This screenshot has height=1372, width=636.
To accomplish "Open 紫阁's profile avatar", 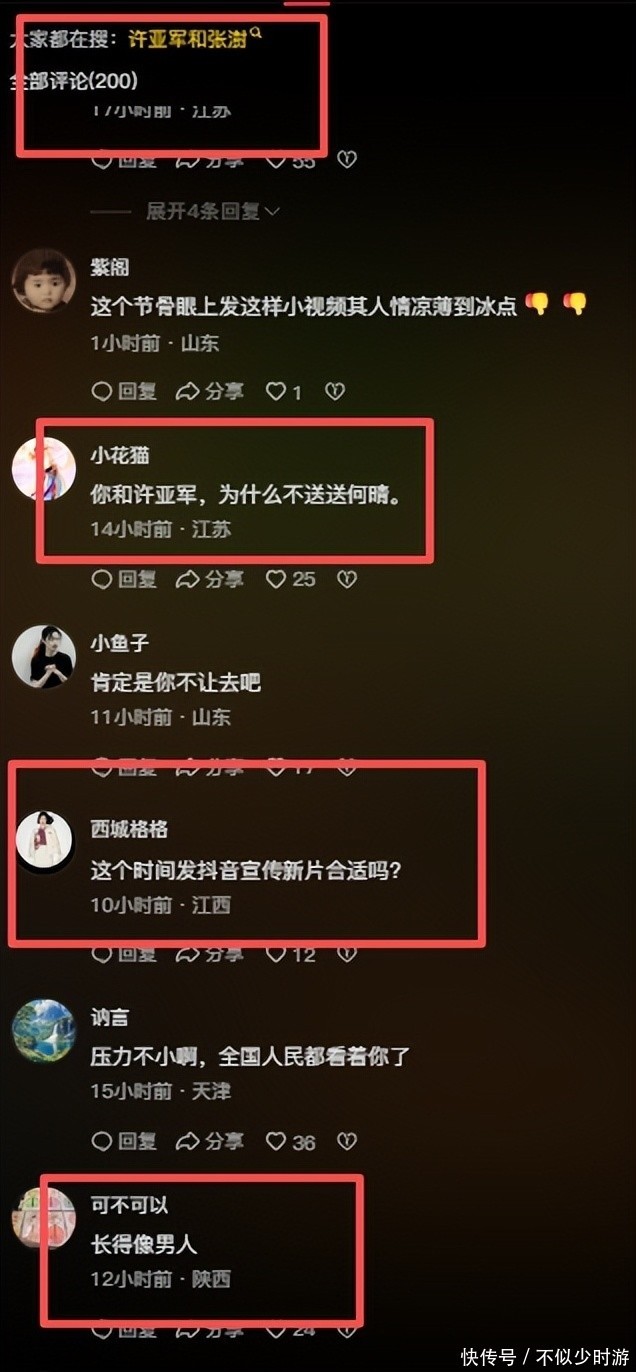I will (43, 281).
